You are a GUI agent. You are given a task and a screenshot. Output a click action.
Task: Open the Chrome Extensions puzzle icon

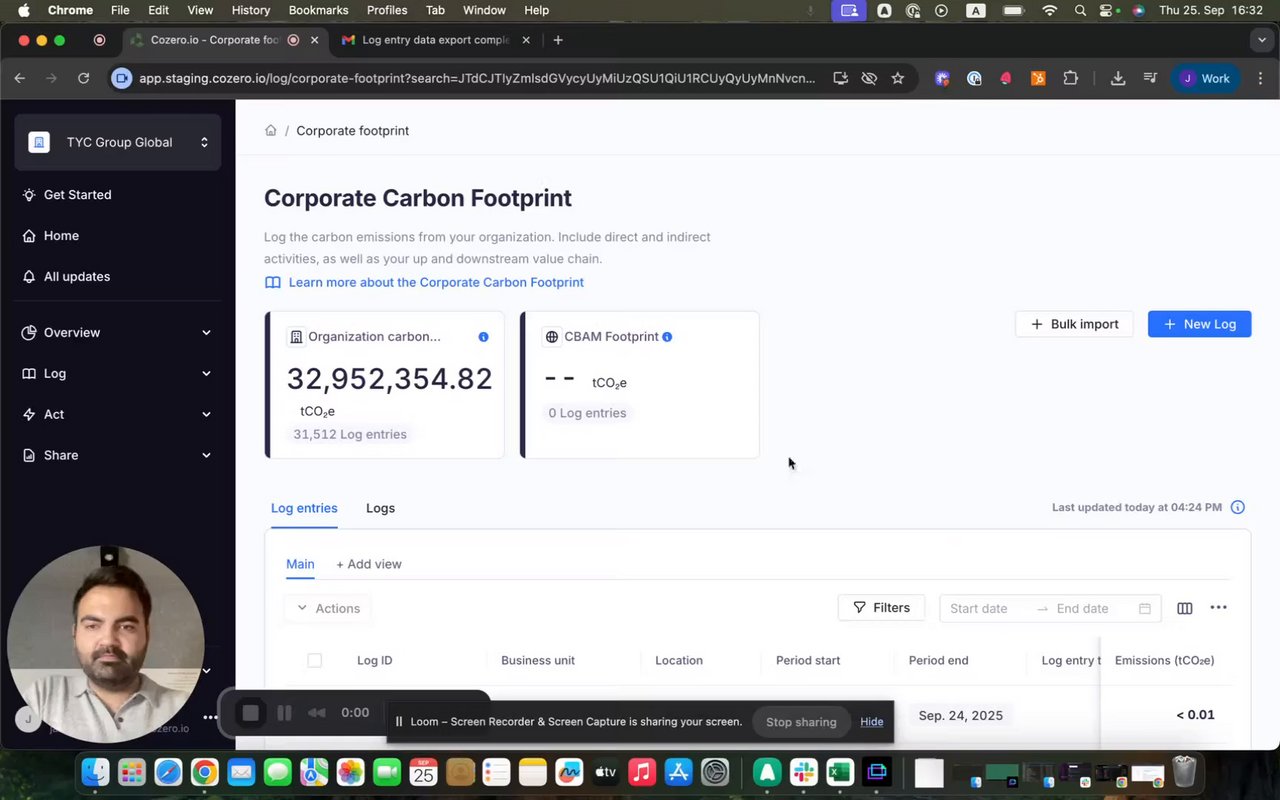1070,78
